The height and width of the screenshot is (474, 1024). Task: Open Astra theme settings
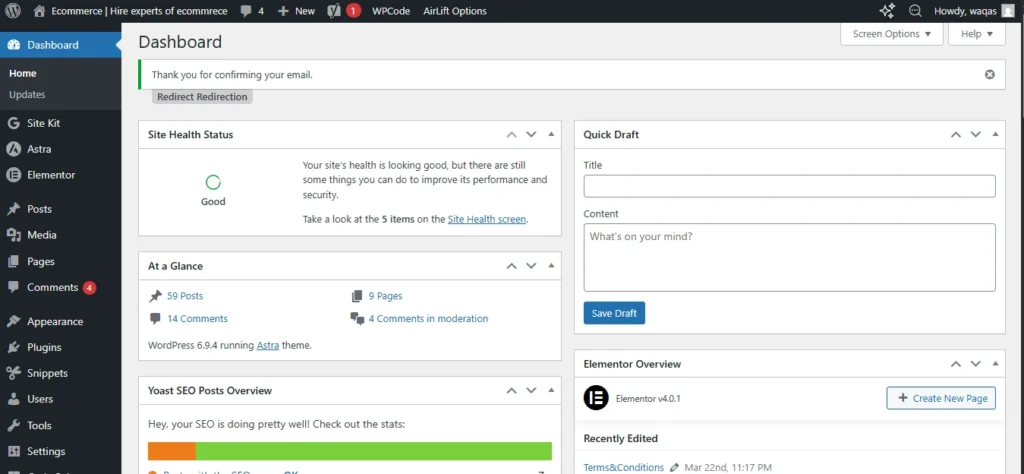click(x=60, y=149)
